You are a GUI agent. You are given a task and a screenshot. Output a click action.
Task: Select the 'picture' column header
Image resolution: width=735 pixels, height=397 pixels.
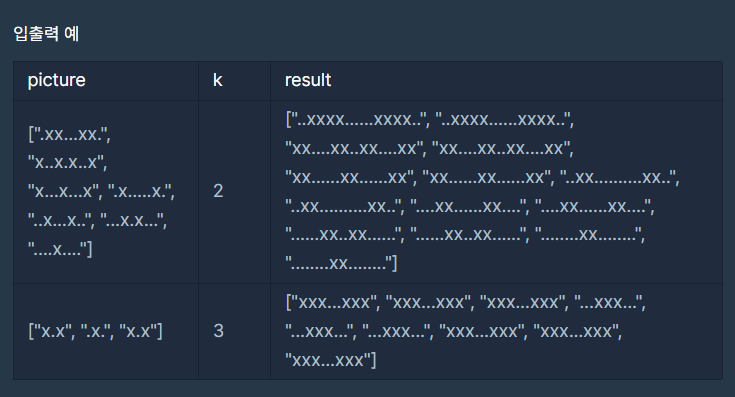tap(57, 80)
